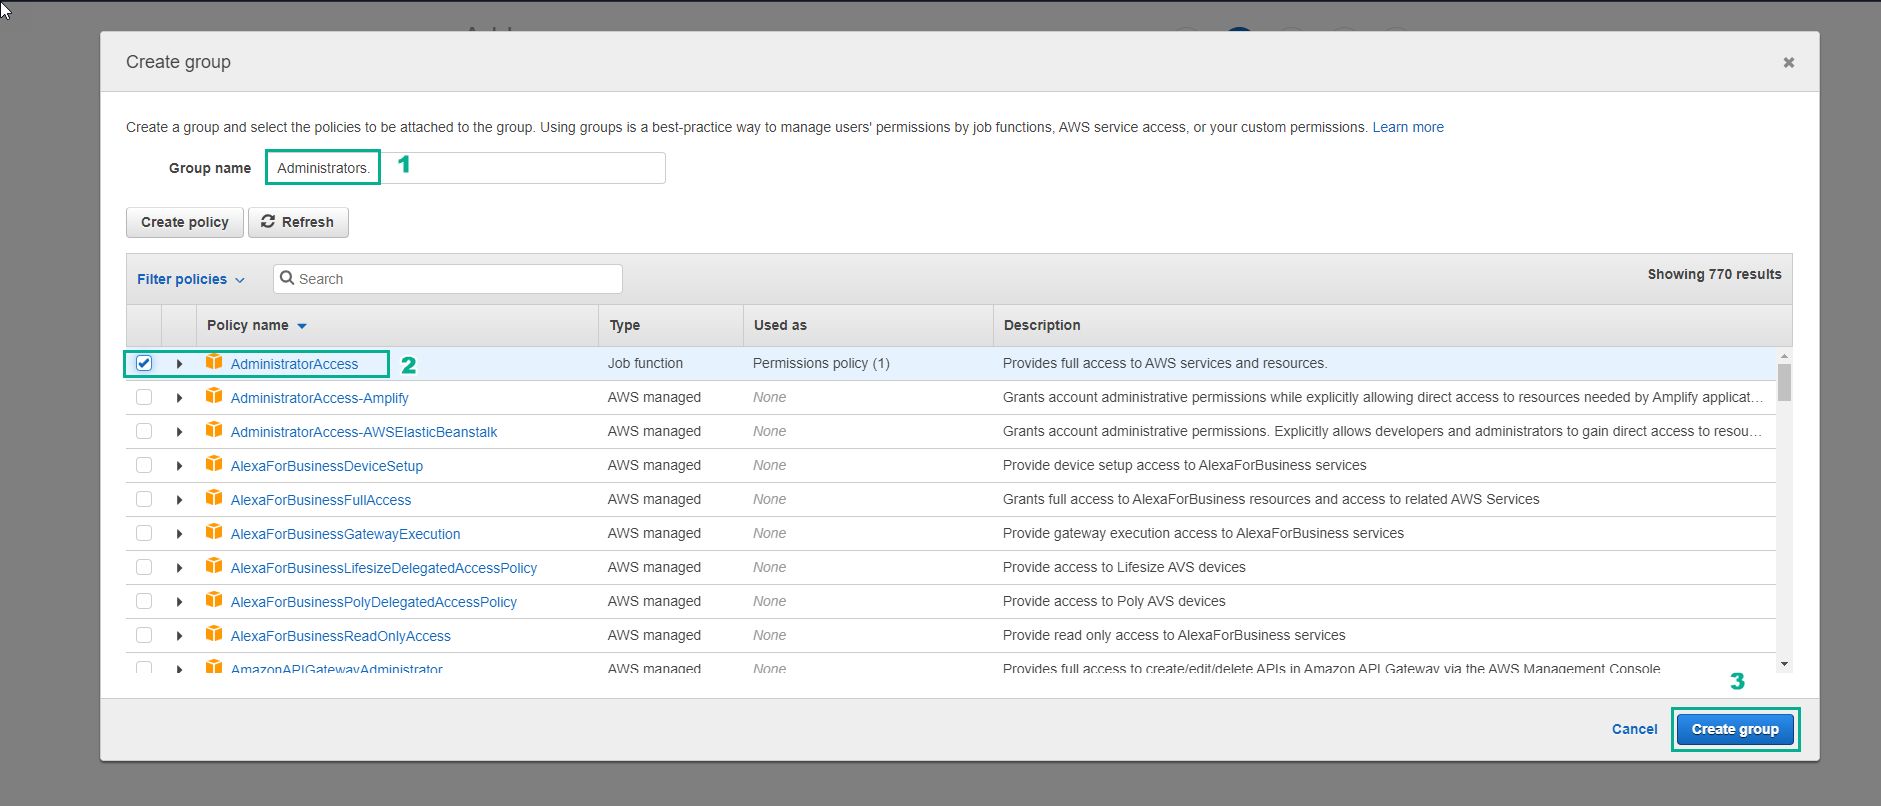Check the AlexaForBusinessLifesizeDelegatedAccessPolicy checkbox
This screenshot has height=806, width=1881.
click(x=144, y=567)
